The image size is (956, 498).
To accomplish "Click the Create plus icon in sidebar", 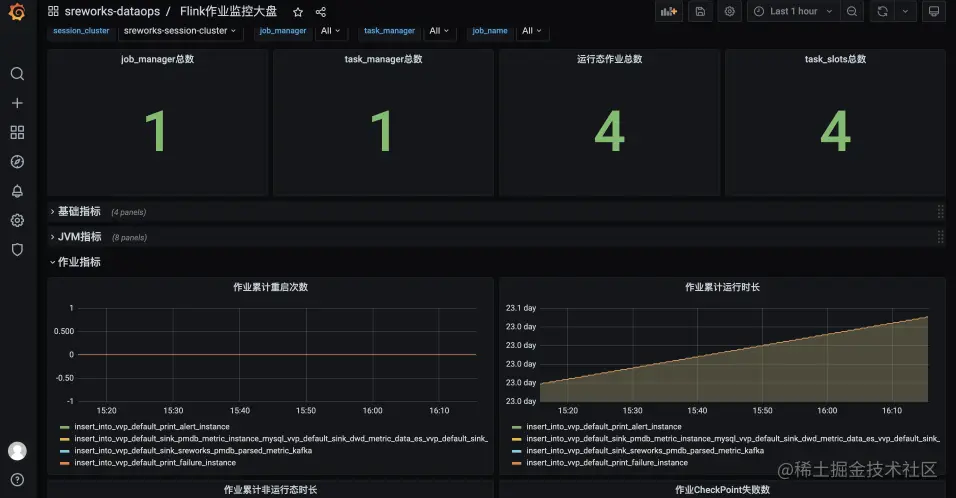I will click(17, 103).
